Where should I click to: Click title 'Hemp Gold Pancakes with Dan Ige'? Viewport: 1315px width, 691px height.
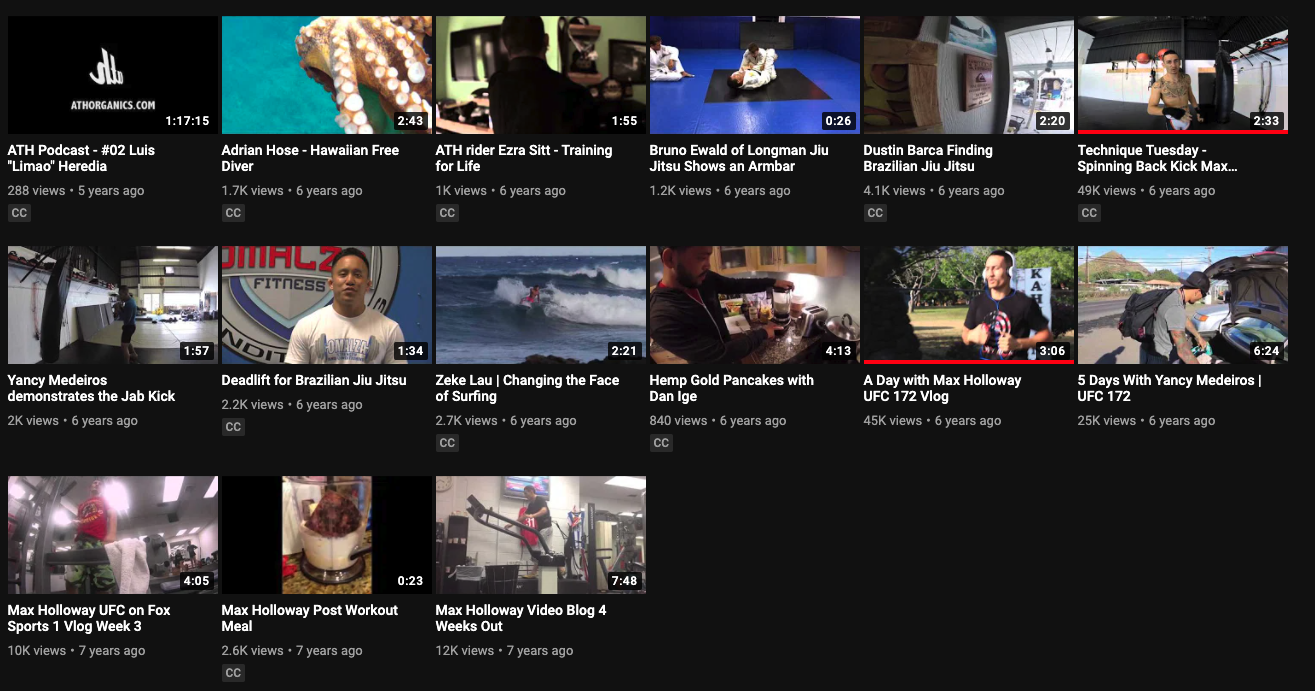coord(732,388)
